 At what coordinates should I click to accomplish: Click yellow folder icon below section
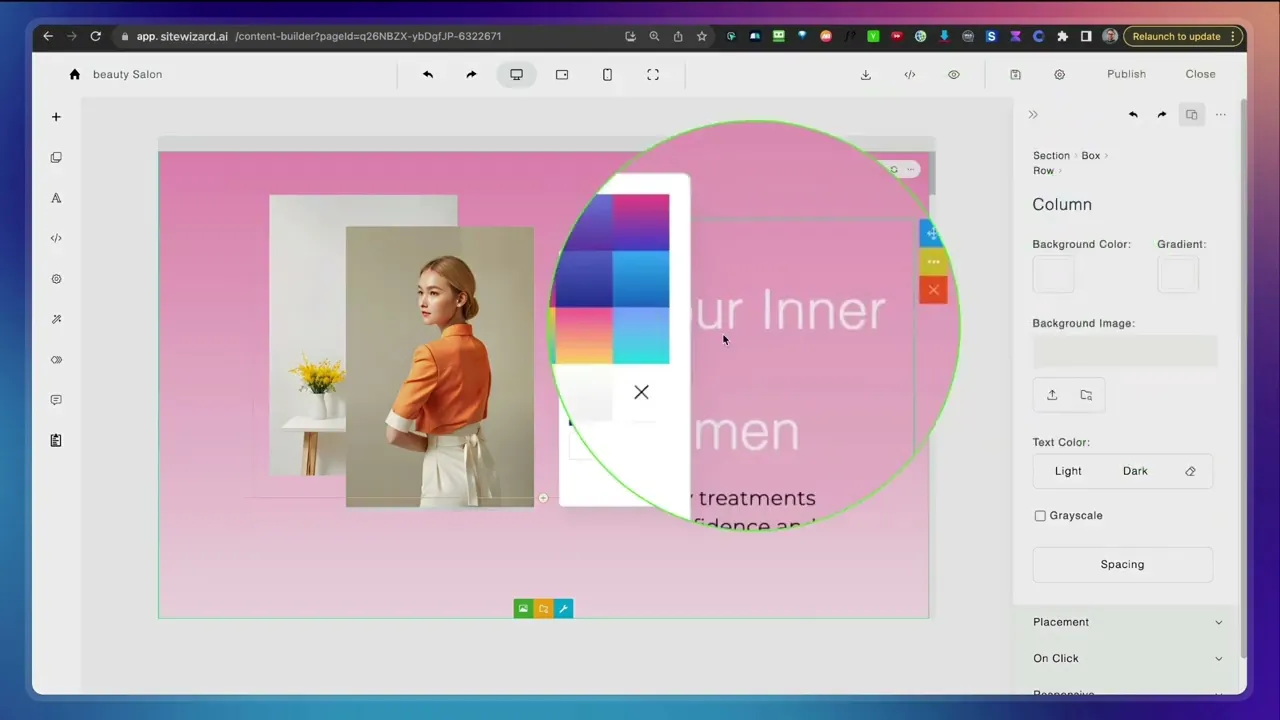(x=543, y=609)
